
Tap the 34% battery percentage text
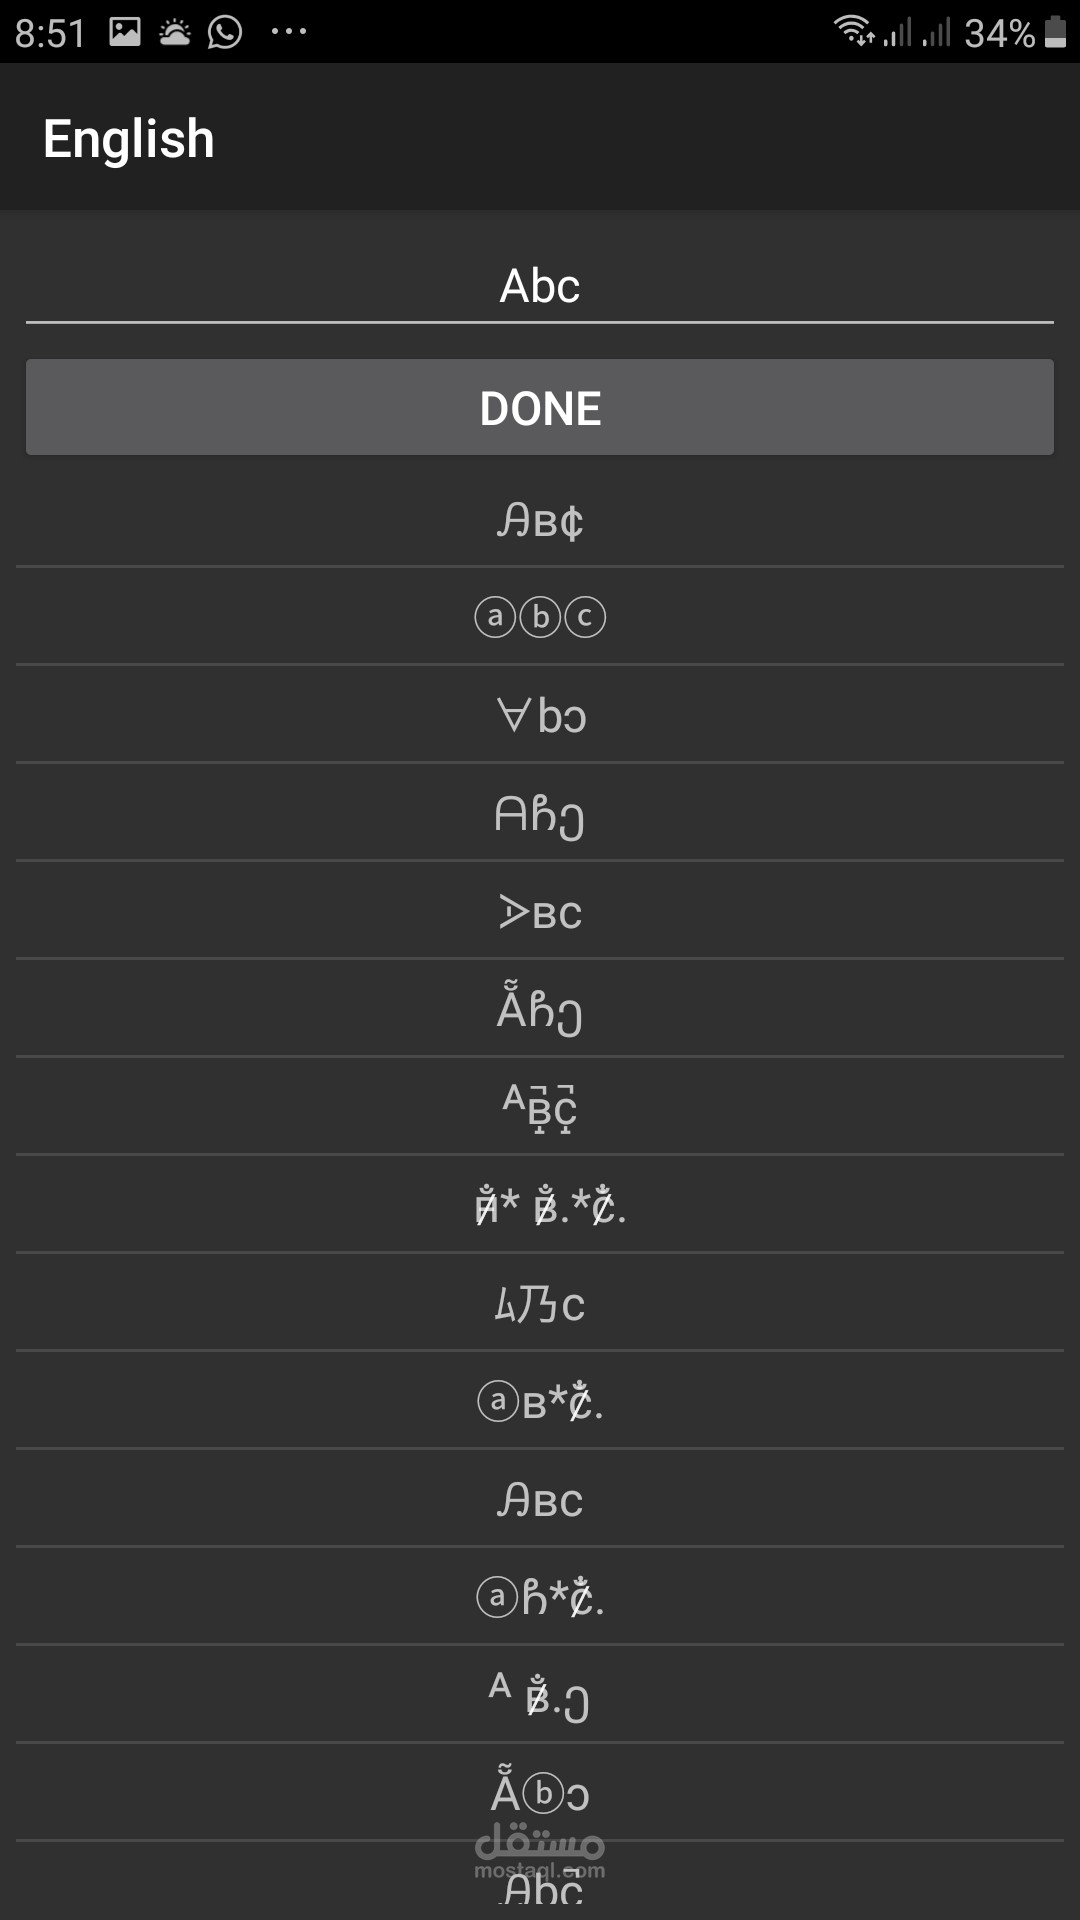(999, 33)
